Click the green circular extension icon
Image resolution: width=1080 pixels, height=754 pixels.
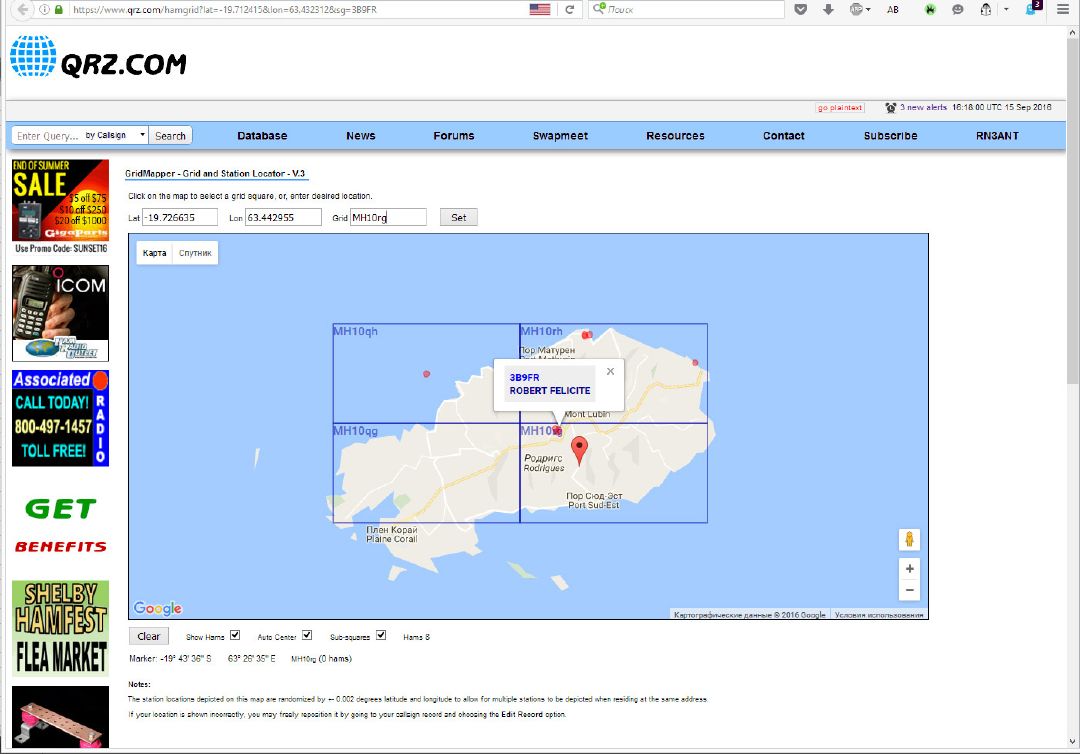930,10
